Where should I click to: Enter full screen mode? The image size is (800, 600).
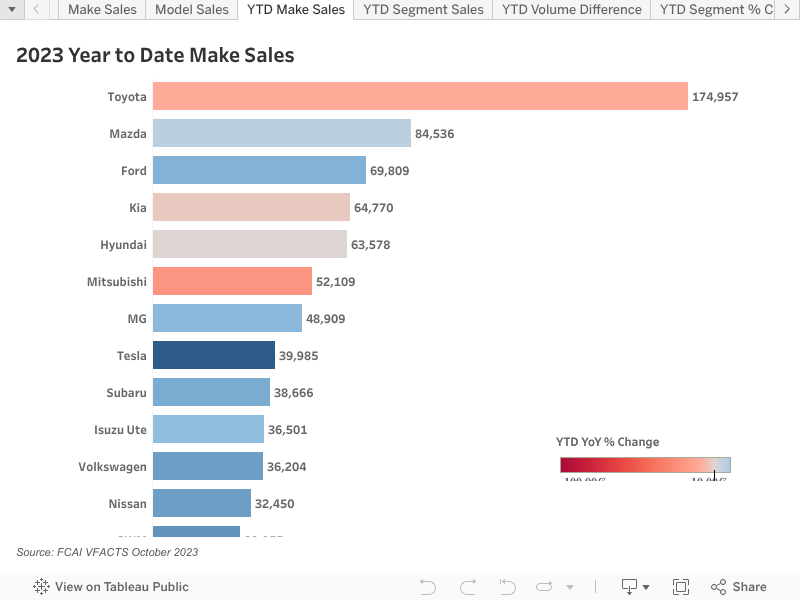coord(681,587)
